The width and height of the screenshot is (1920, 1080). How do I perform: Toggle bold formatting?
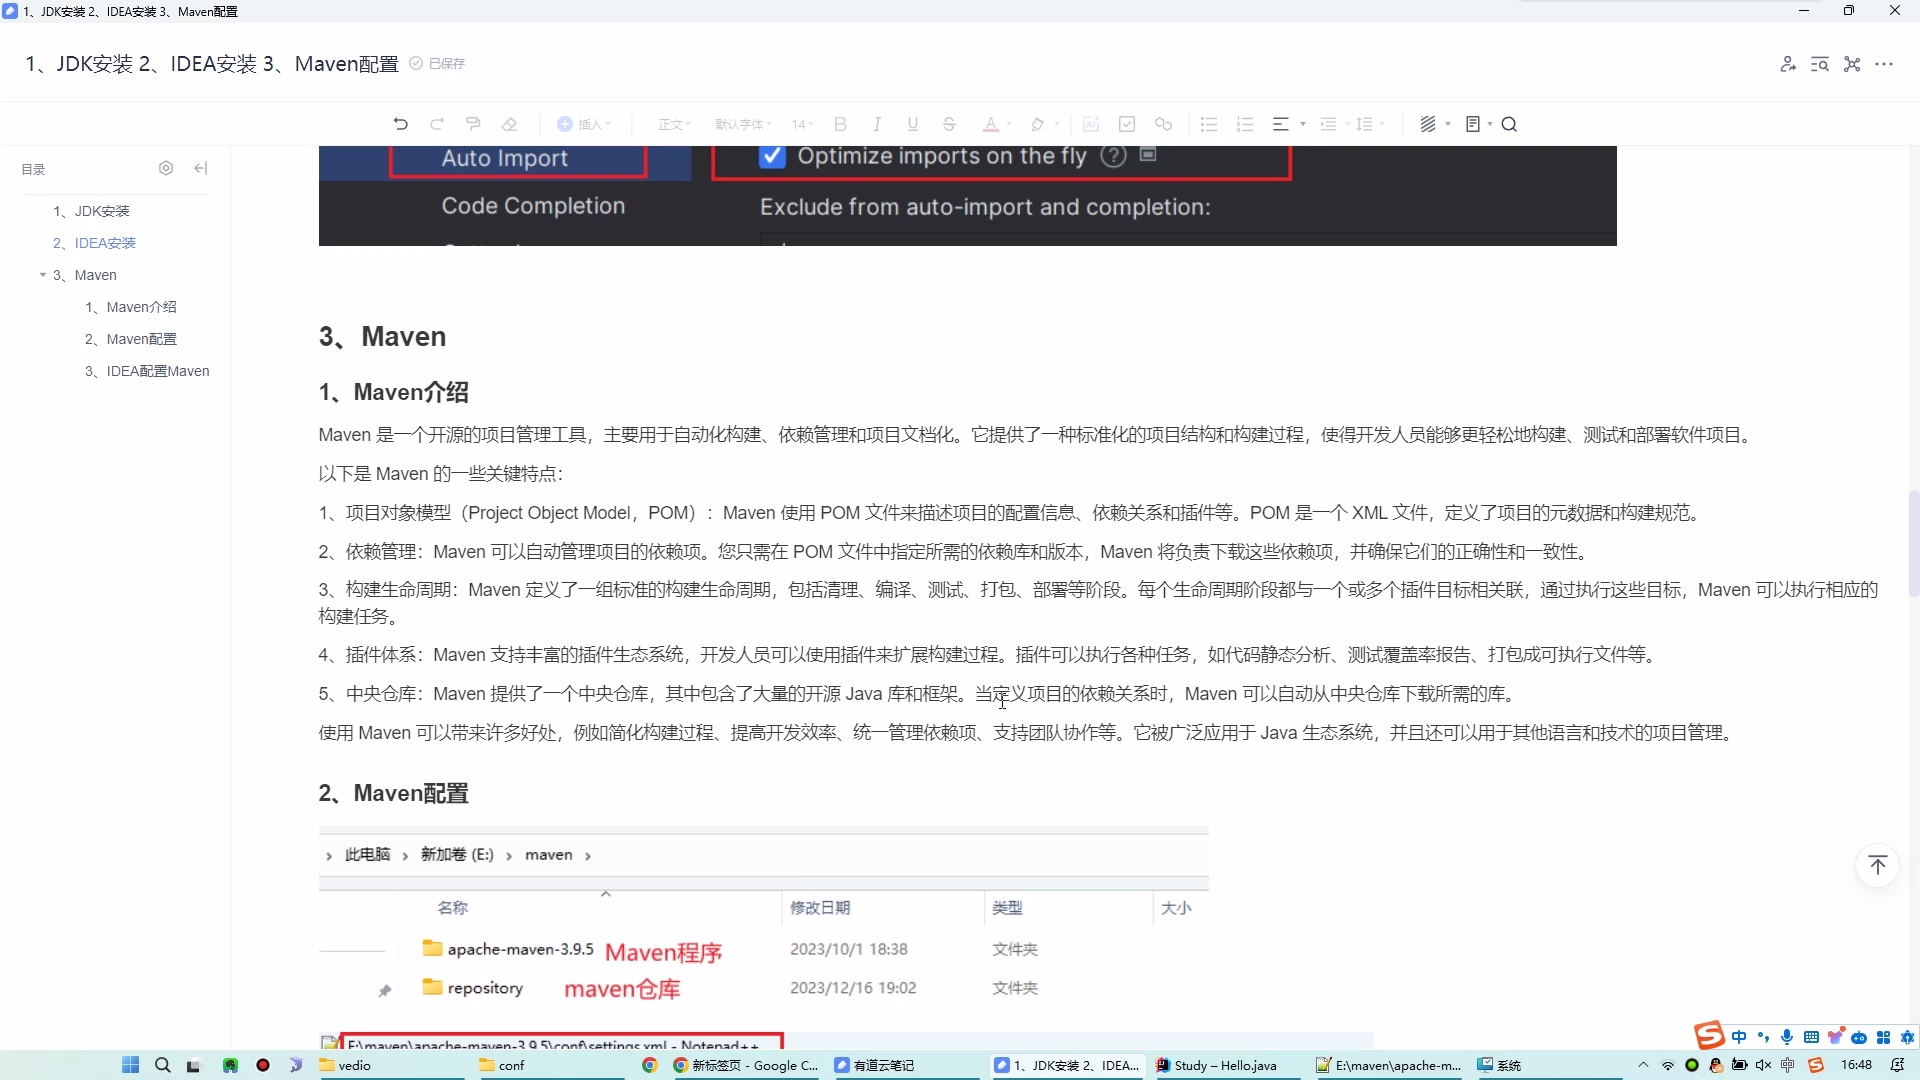tap(839, 123)
